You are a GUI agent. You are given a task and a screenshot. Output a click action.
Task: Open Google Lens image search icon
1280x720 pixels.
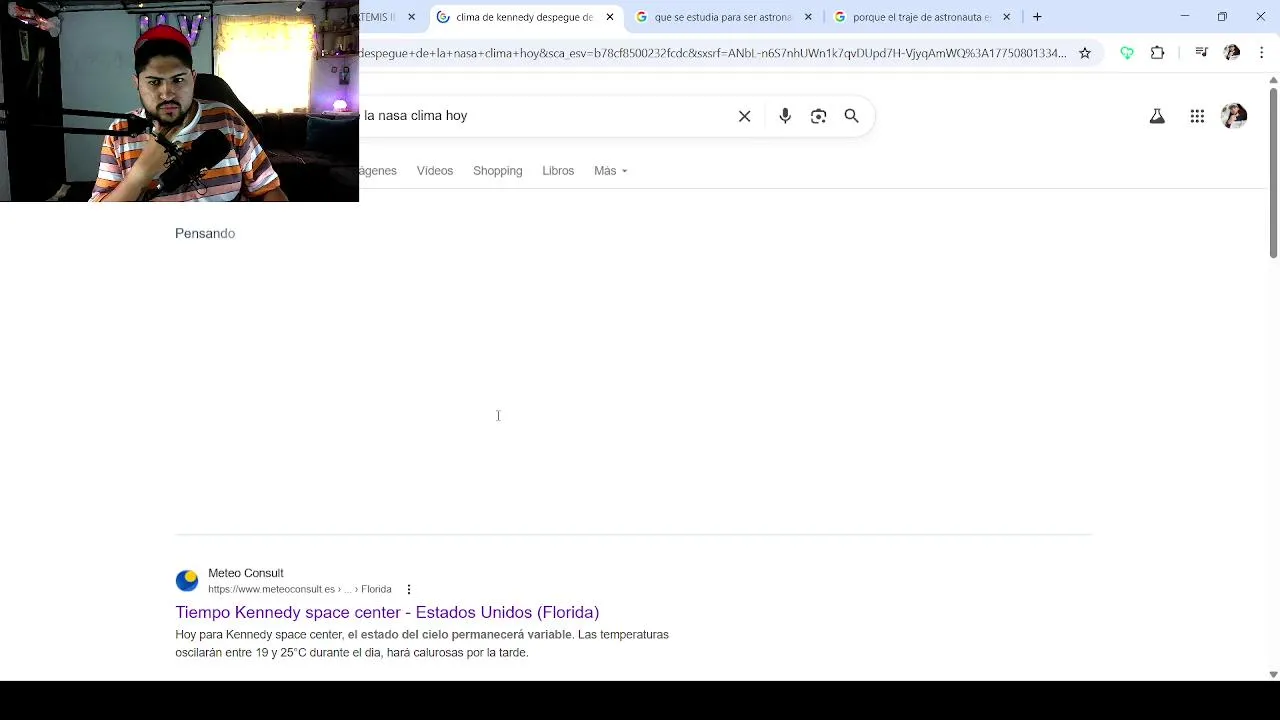819,116
